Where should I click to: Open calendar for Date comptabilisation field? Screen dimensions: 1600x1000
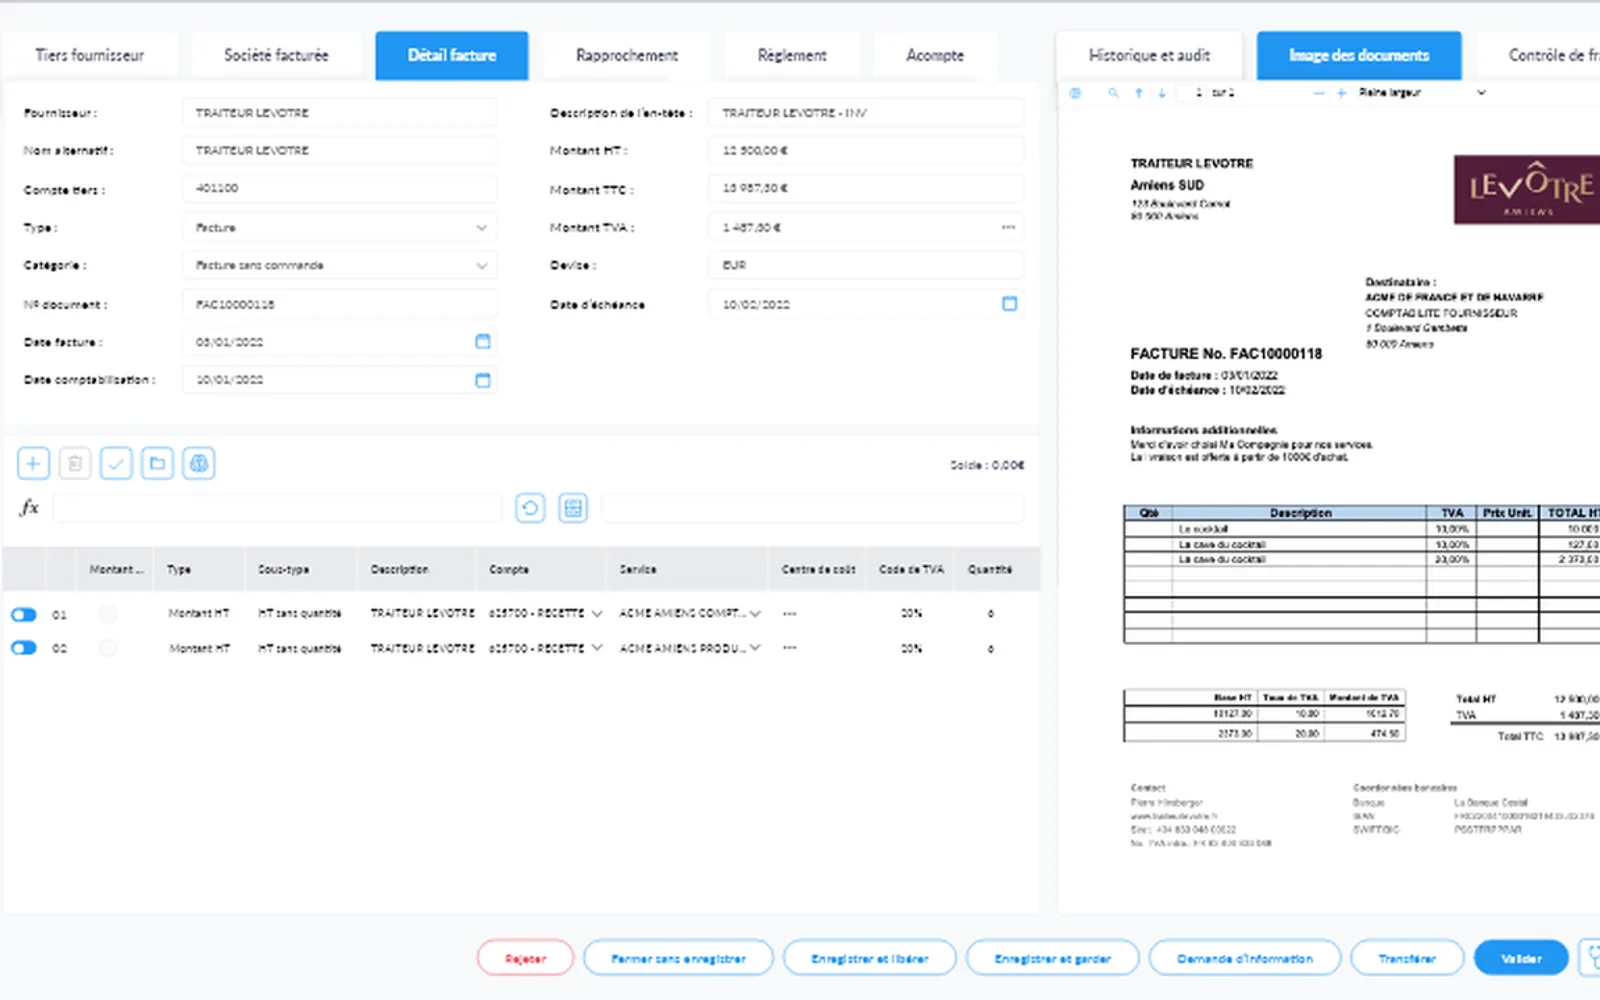pyautogui.click(x=483, y=380)
